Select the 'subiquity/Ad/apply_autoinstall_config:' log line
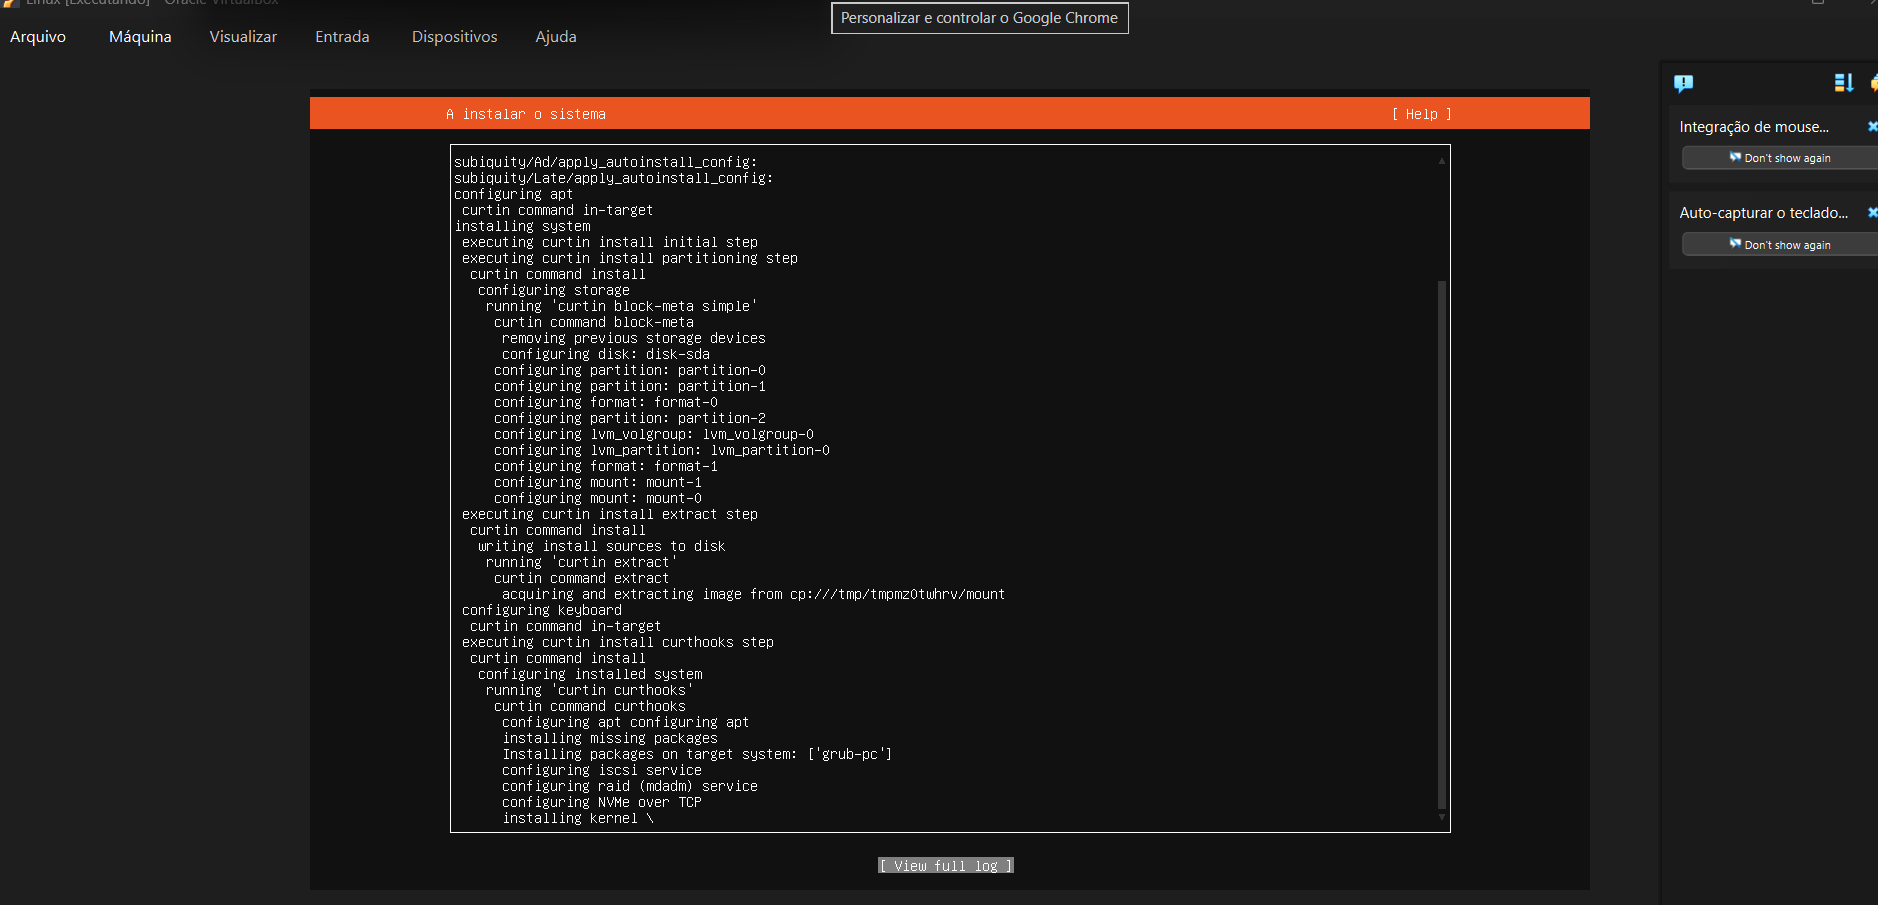 (606, 162)
